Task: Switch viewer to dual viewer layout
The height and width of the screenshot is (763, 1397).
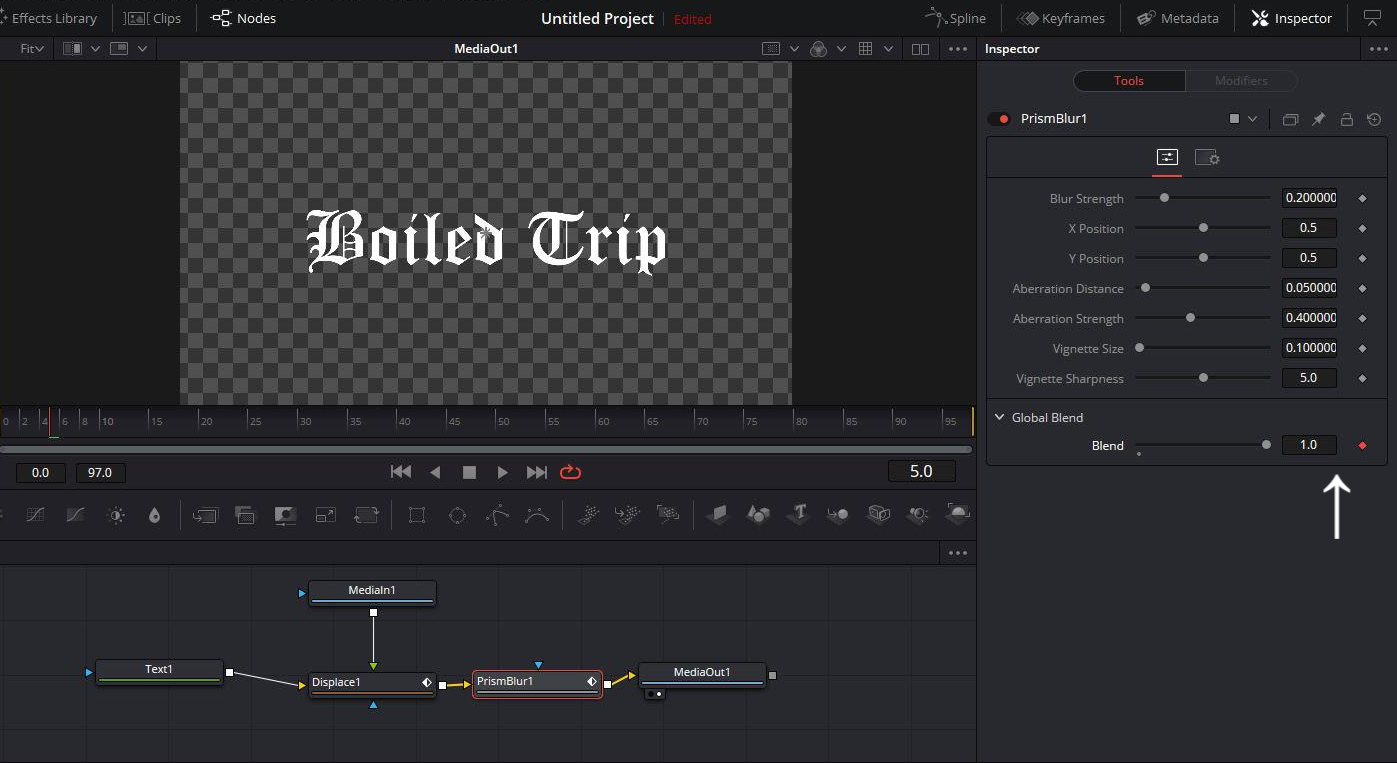Action: (x=920, y=49)
